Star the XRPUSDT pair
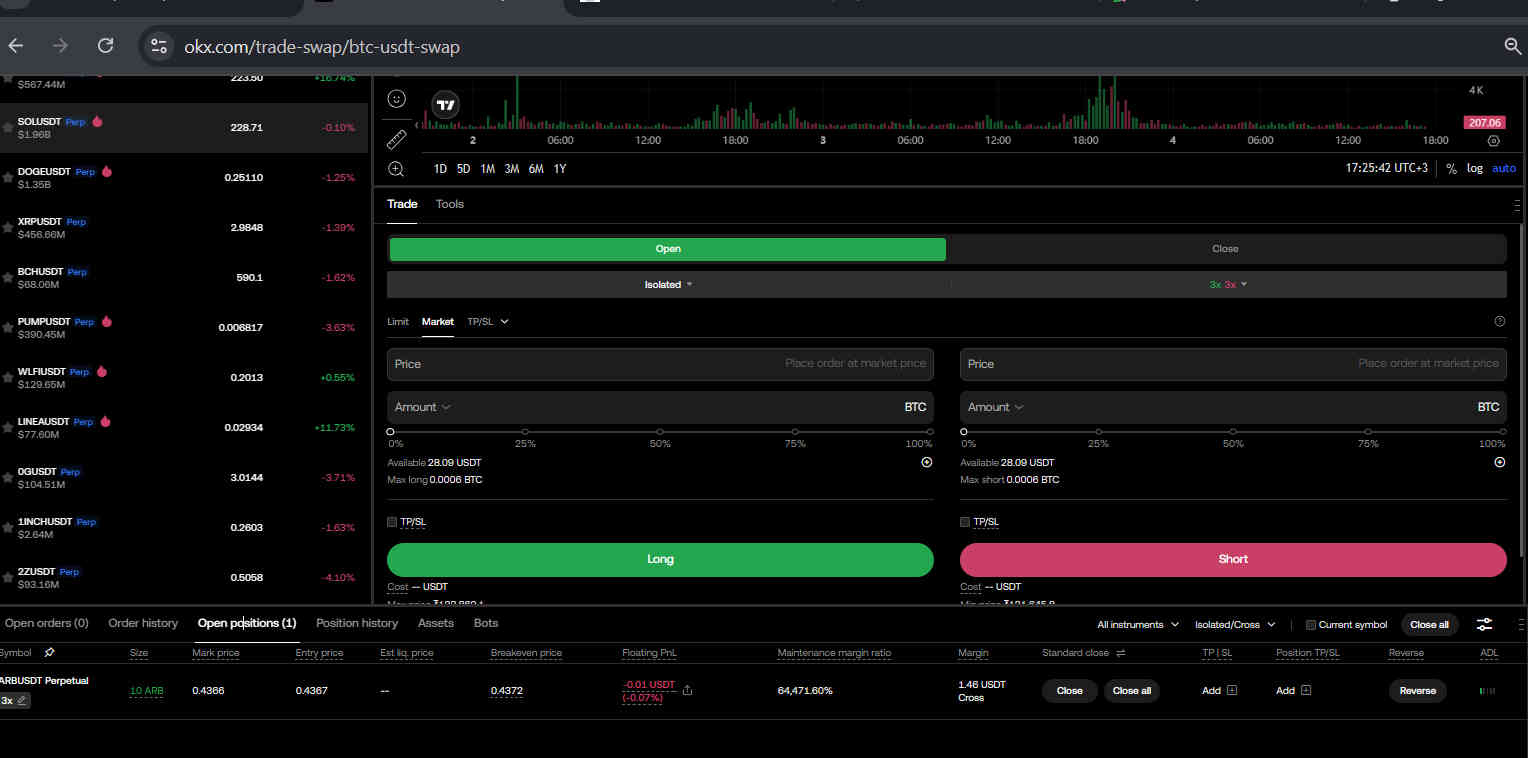Screen dimensions: 1528x758 tap(7, 227)
